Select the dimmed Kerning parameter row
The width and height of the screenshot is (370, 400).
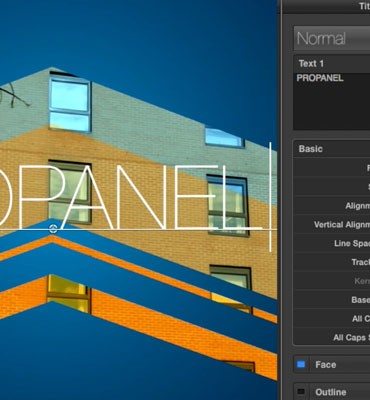click(332, 281)
